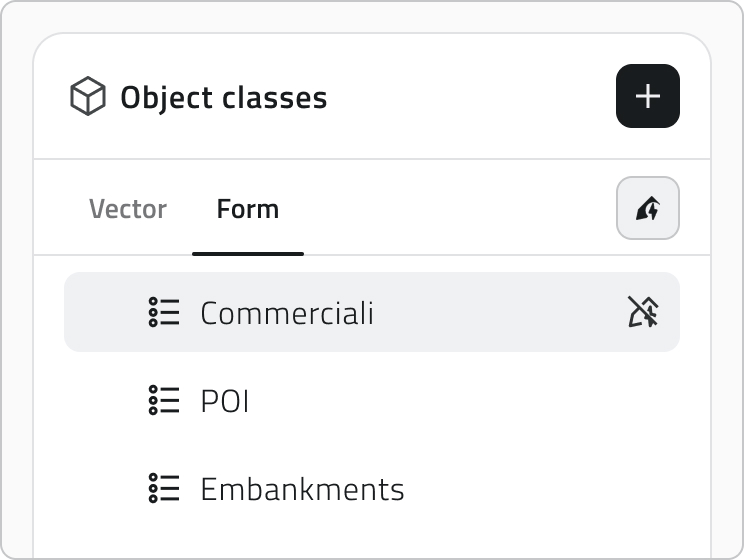Choose the Embankments form class

(x=302, y=489)
